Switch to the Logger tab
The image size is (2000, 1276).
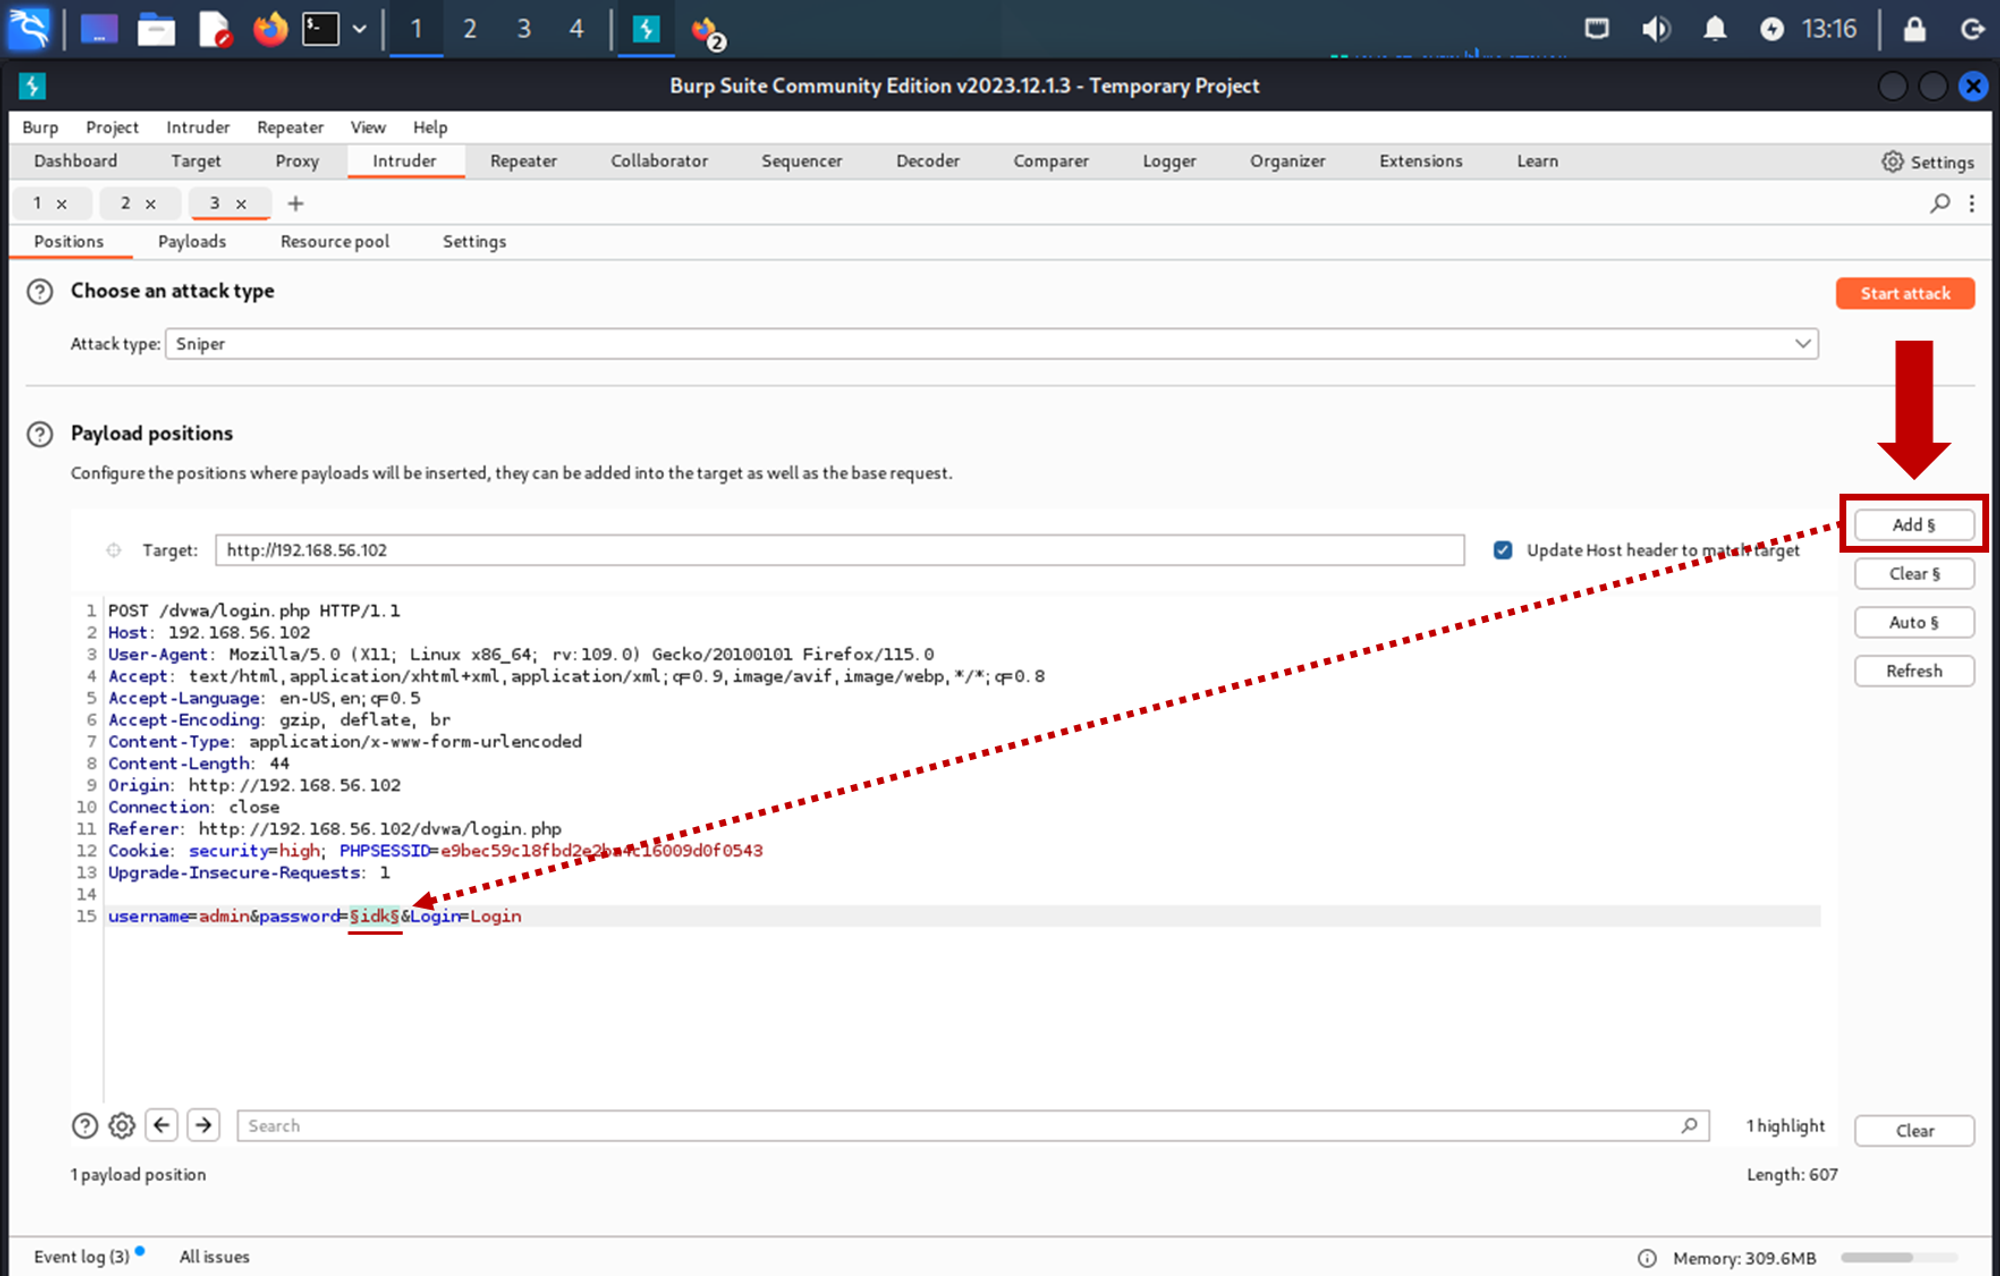1169,161
